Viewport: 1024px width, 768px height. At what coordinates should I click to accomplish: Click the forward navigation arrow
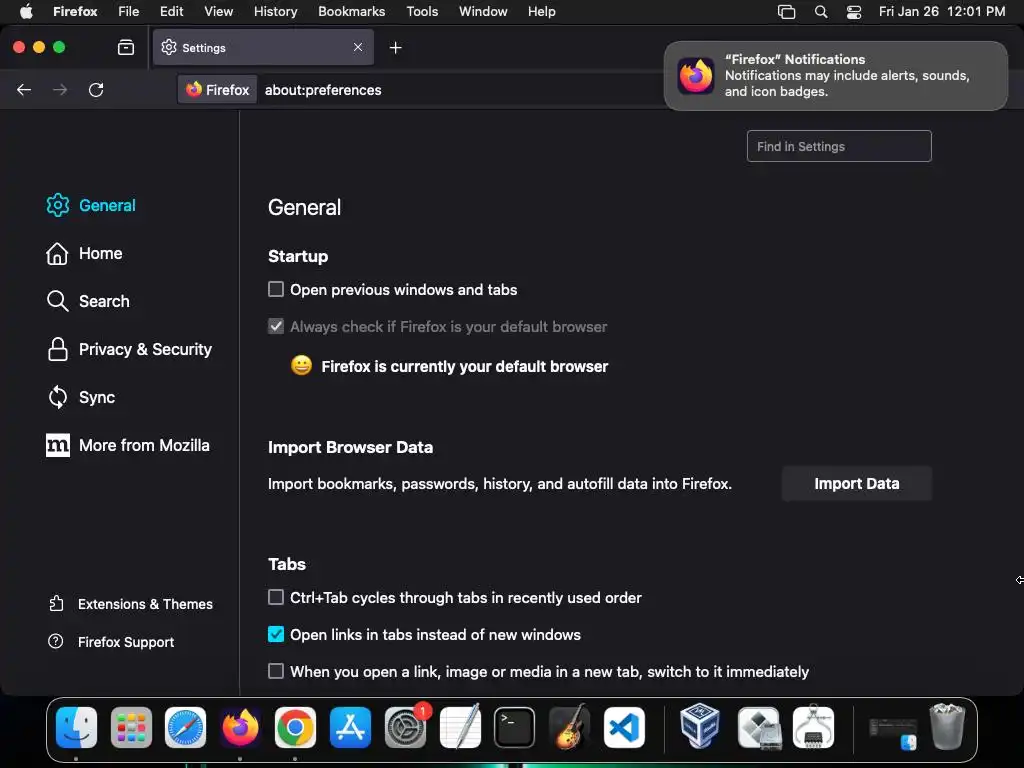(x=60, y=89)
